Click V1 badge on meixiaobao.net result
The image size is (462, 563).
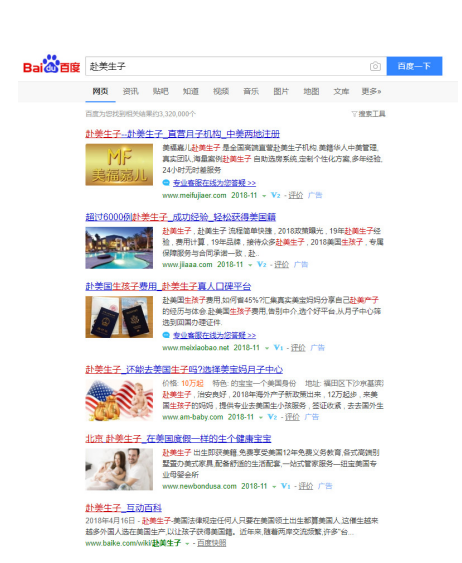[x=278, y=348]
